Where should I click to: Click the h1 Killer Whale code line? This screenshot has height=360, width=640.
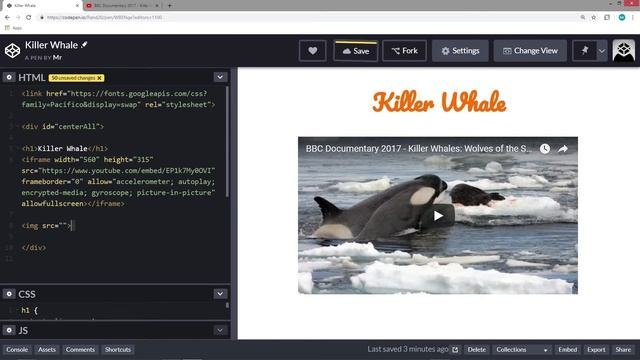click(x=64, y=149)
